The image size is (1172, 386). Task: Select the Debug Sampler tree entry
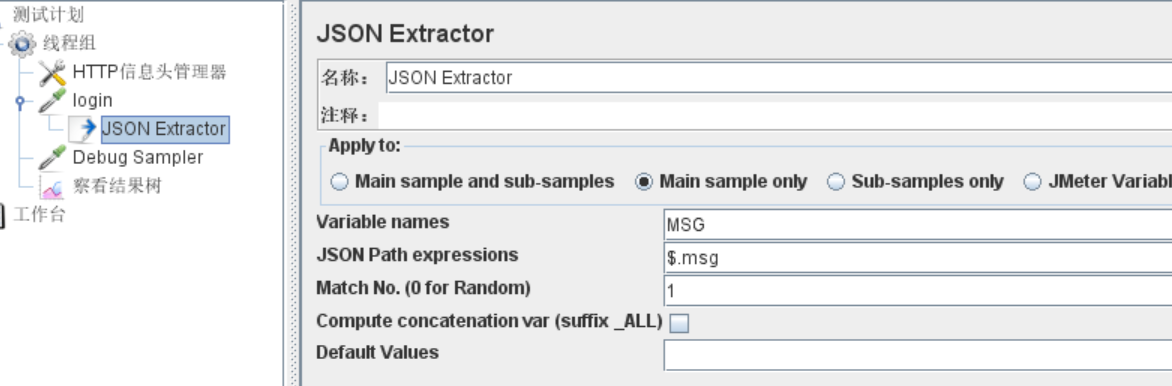pyautogui.click(x=138, y=157)
